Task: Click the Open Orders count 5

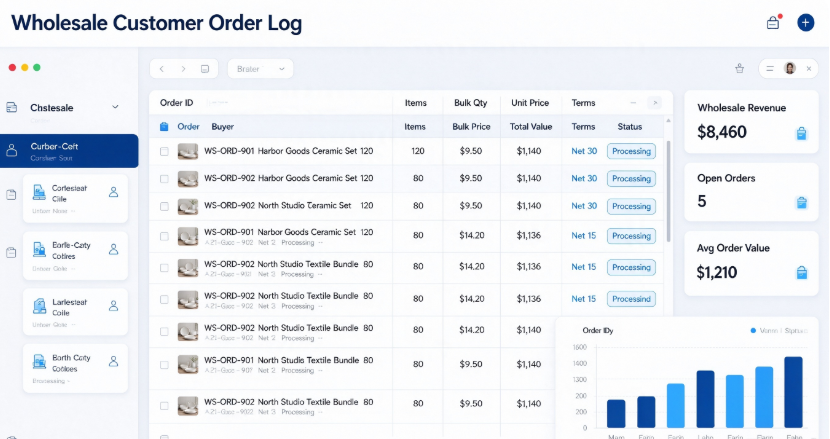Action: point(701,201)
